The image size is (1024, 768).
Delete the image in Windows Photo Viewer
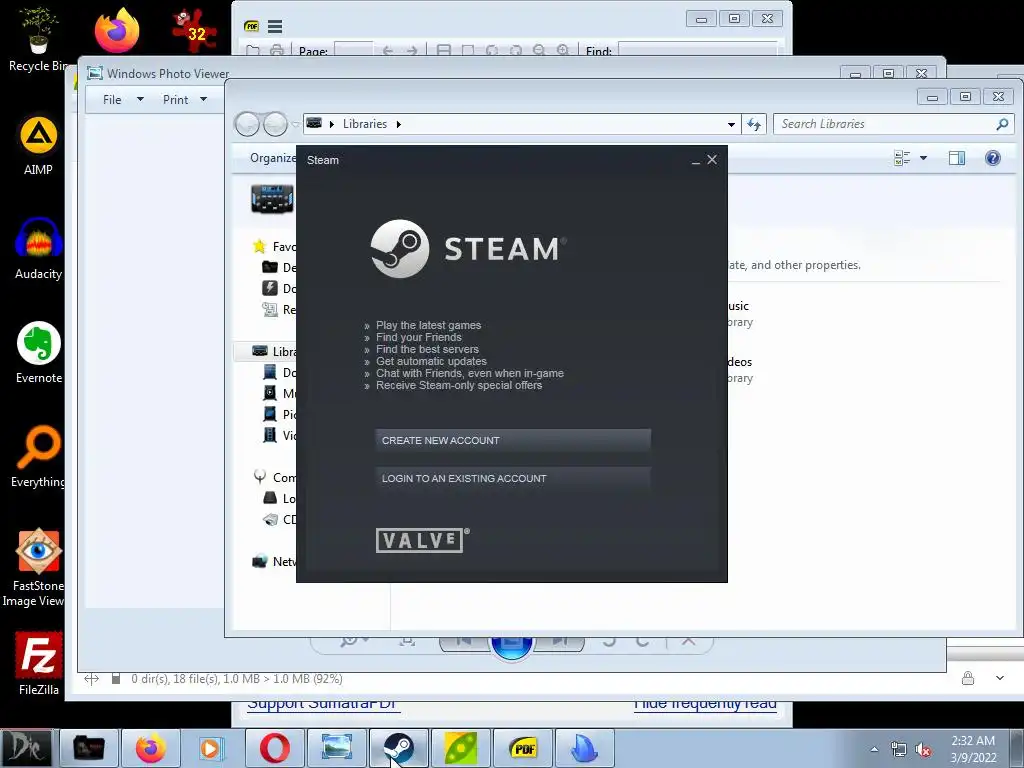pyautogui.click(x=688, y=641)
